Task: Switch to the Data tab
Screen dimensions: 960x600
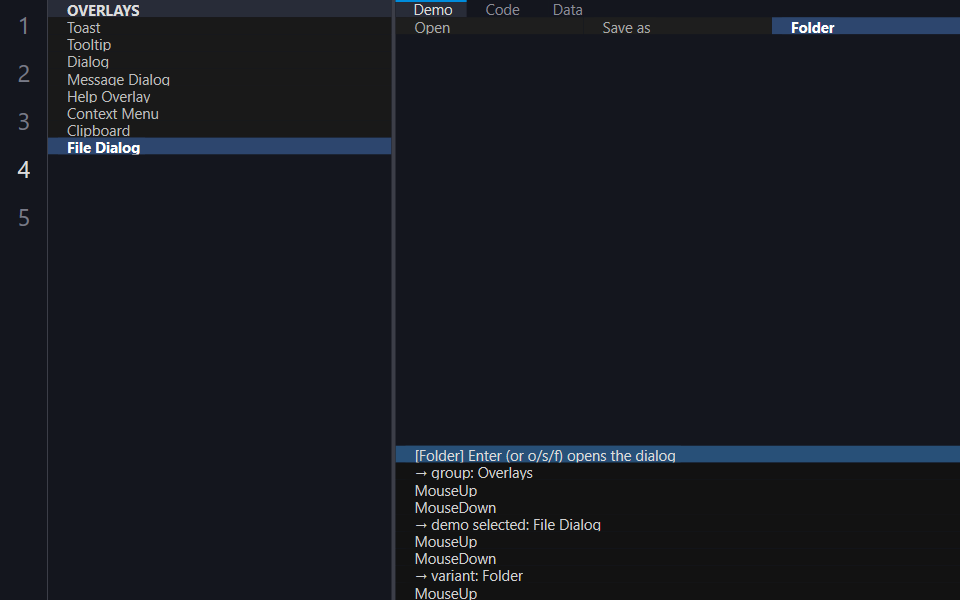Action: tap(568, 9)
